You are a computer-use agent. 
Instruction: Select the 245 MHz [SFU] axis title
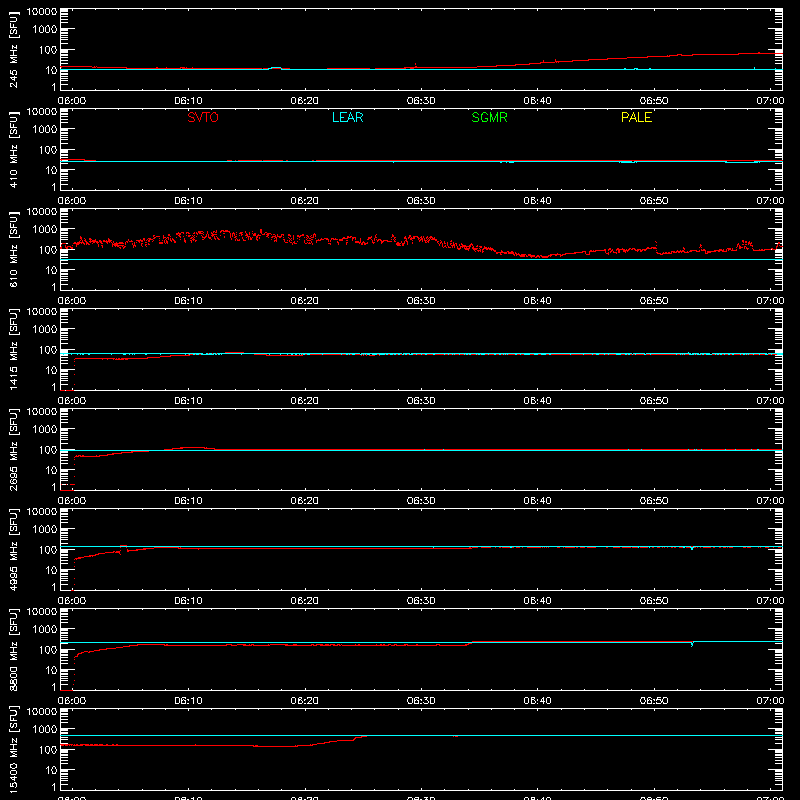coord(14,49)
